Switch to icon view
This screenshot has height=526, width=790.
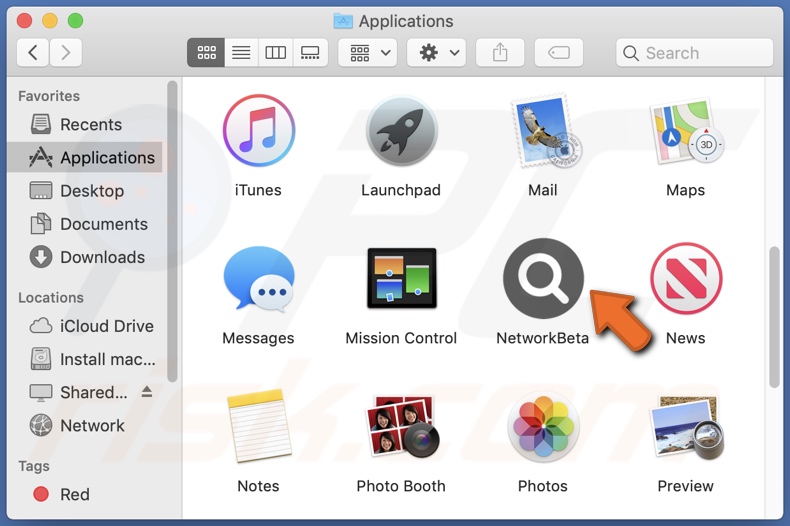[206, 52]
